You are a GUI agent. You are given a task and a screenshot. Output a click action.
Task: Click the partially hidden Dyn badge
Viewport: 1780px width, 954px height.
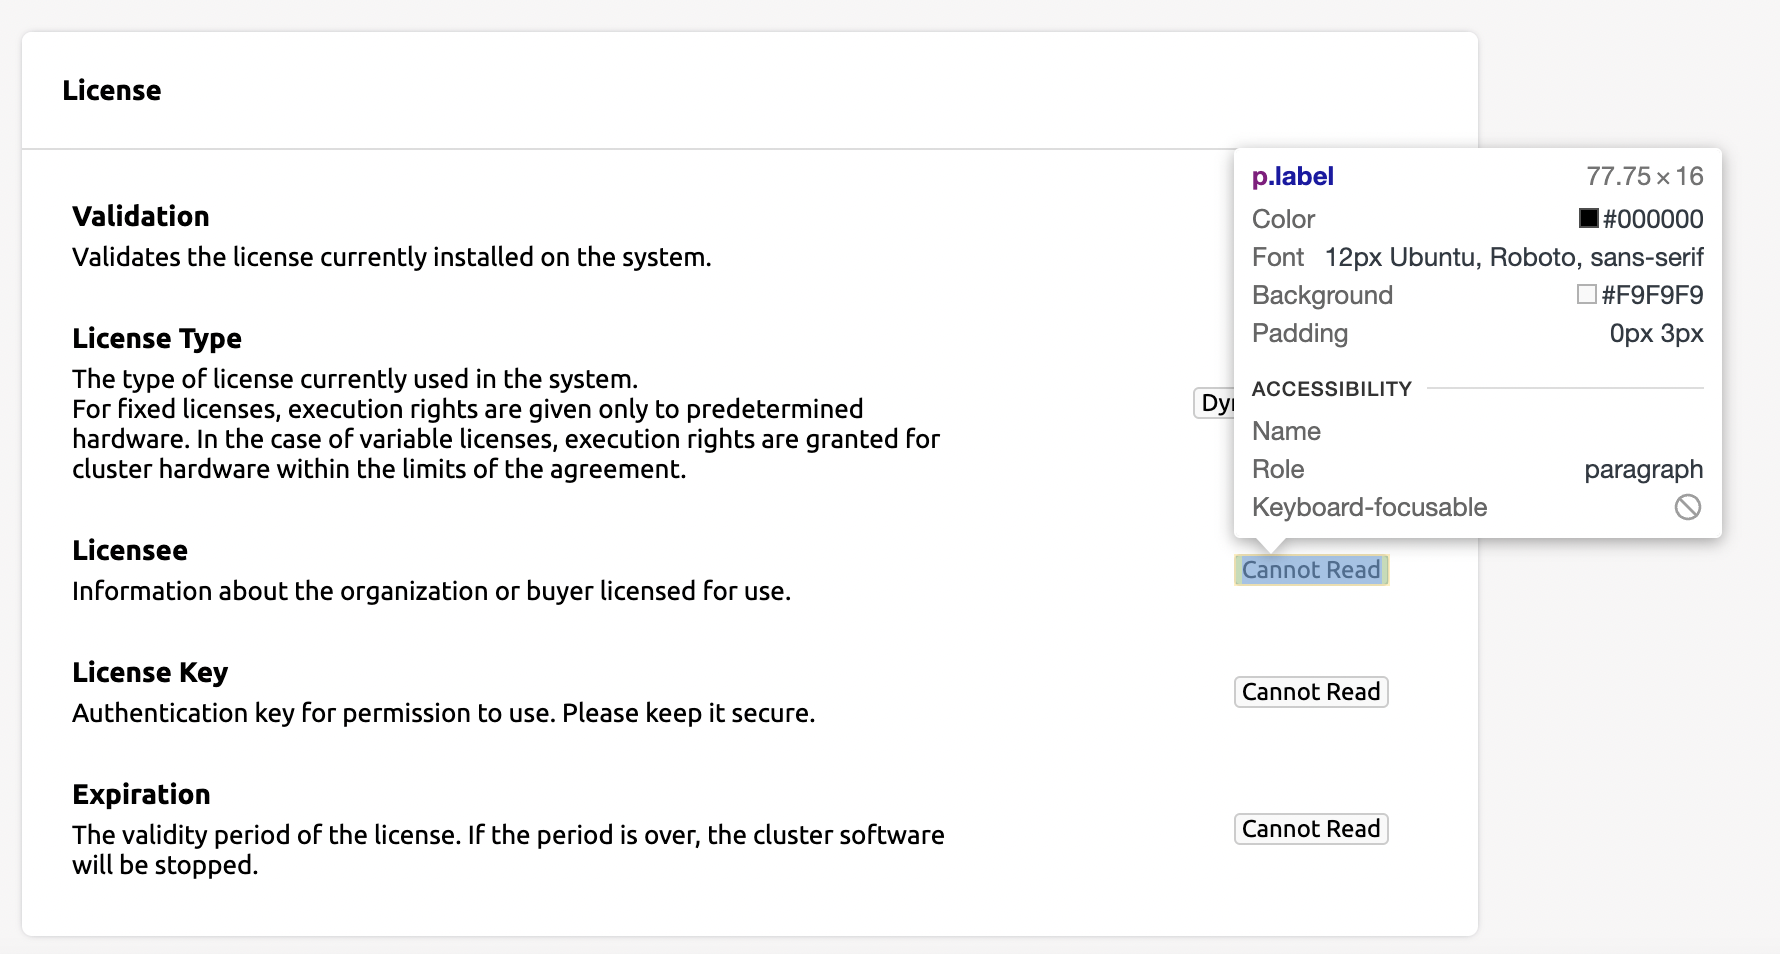coord(1216,403)
